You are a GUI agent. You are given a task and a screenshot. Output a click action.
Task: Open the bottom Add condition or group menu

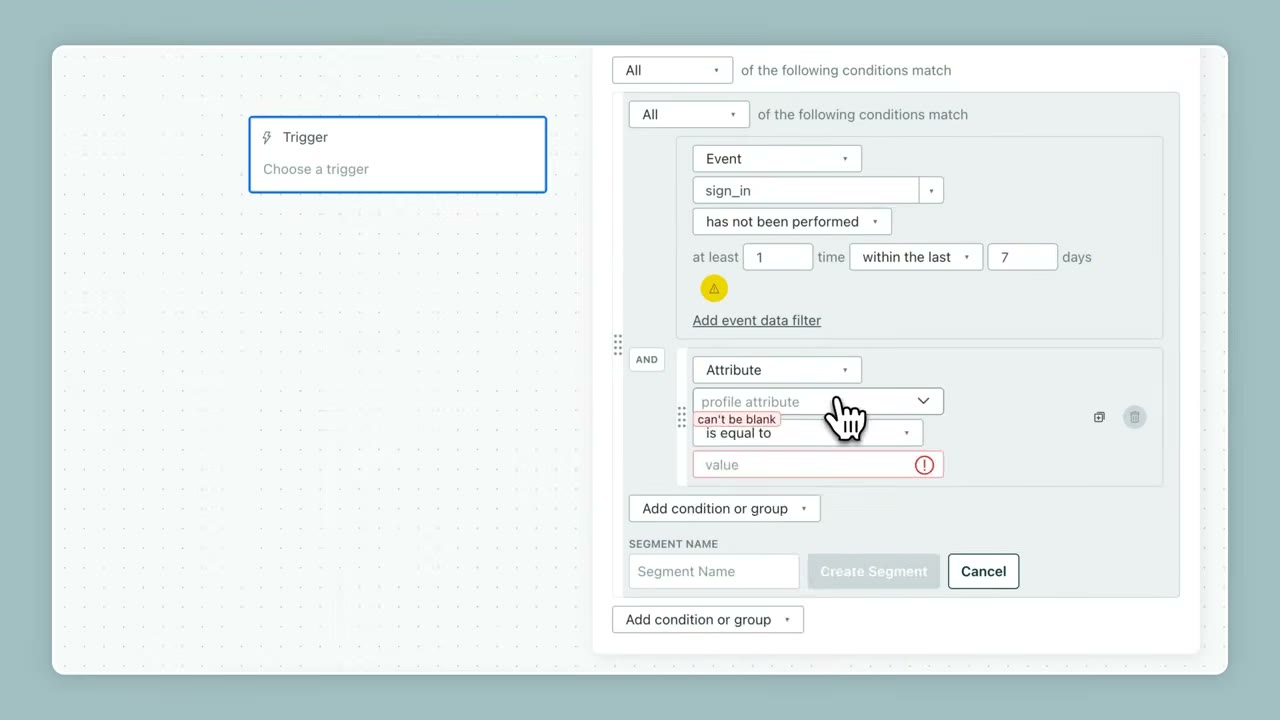coord(708,620)
